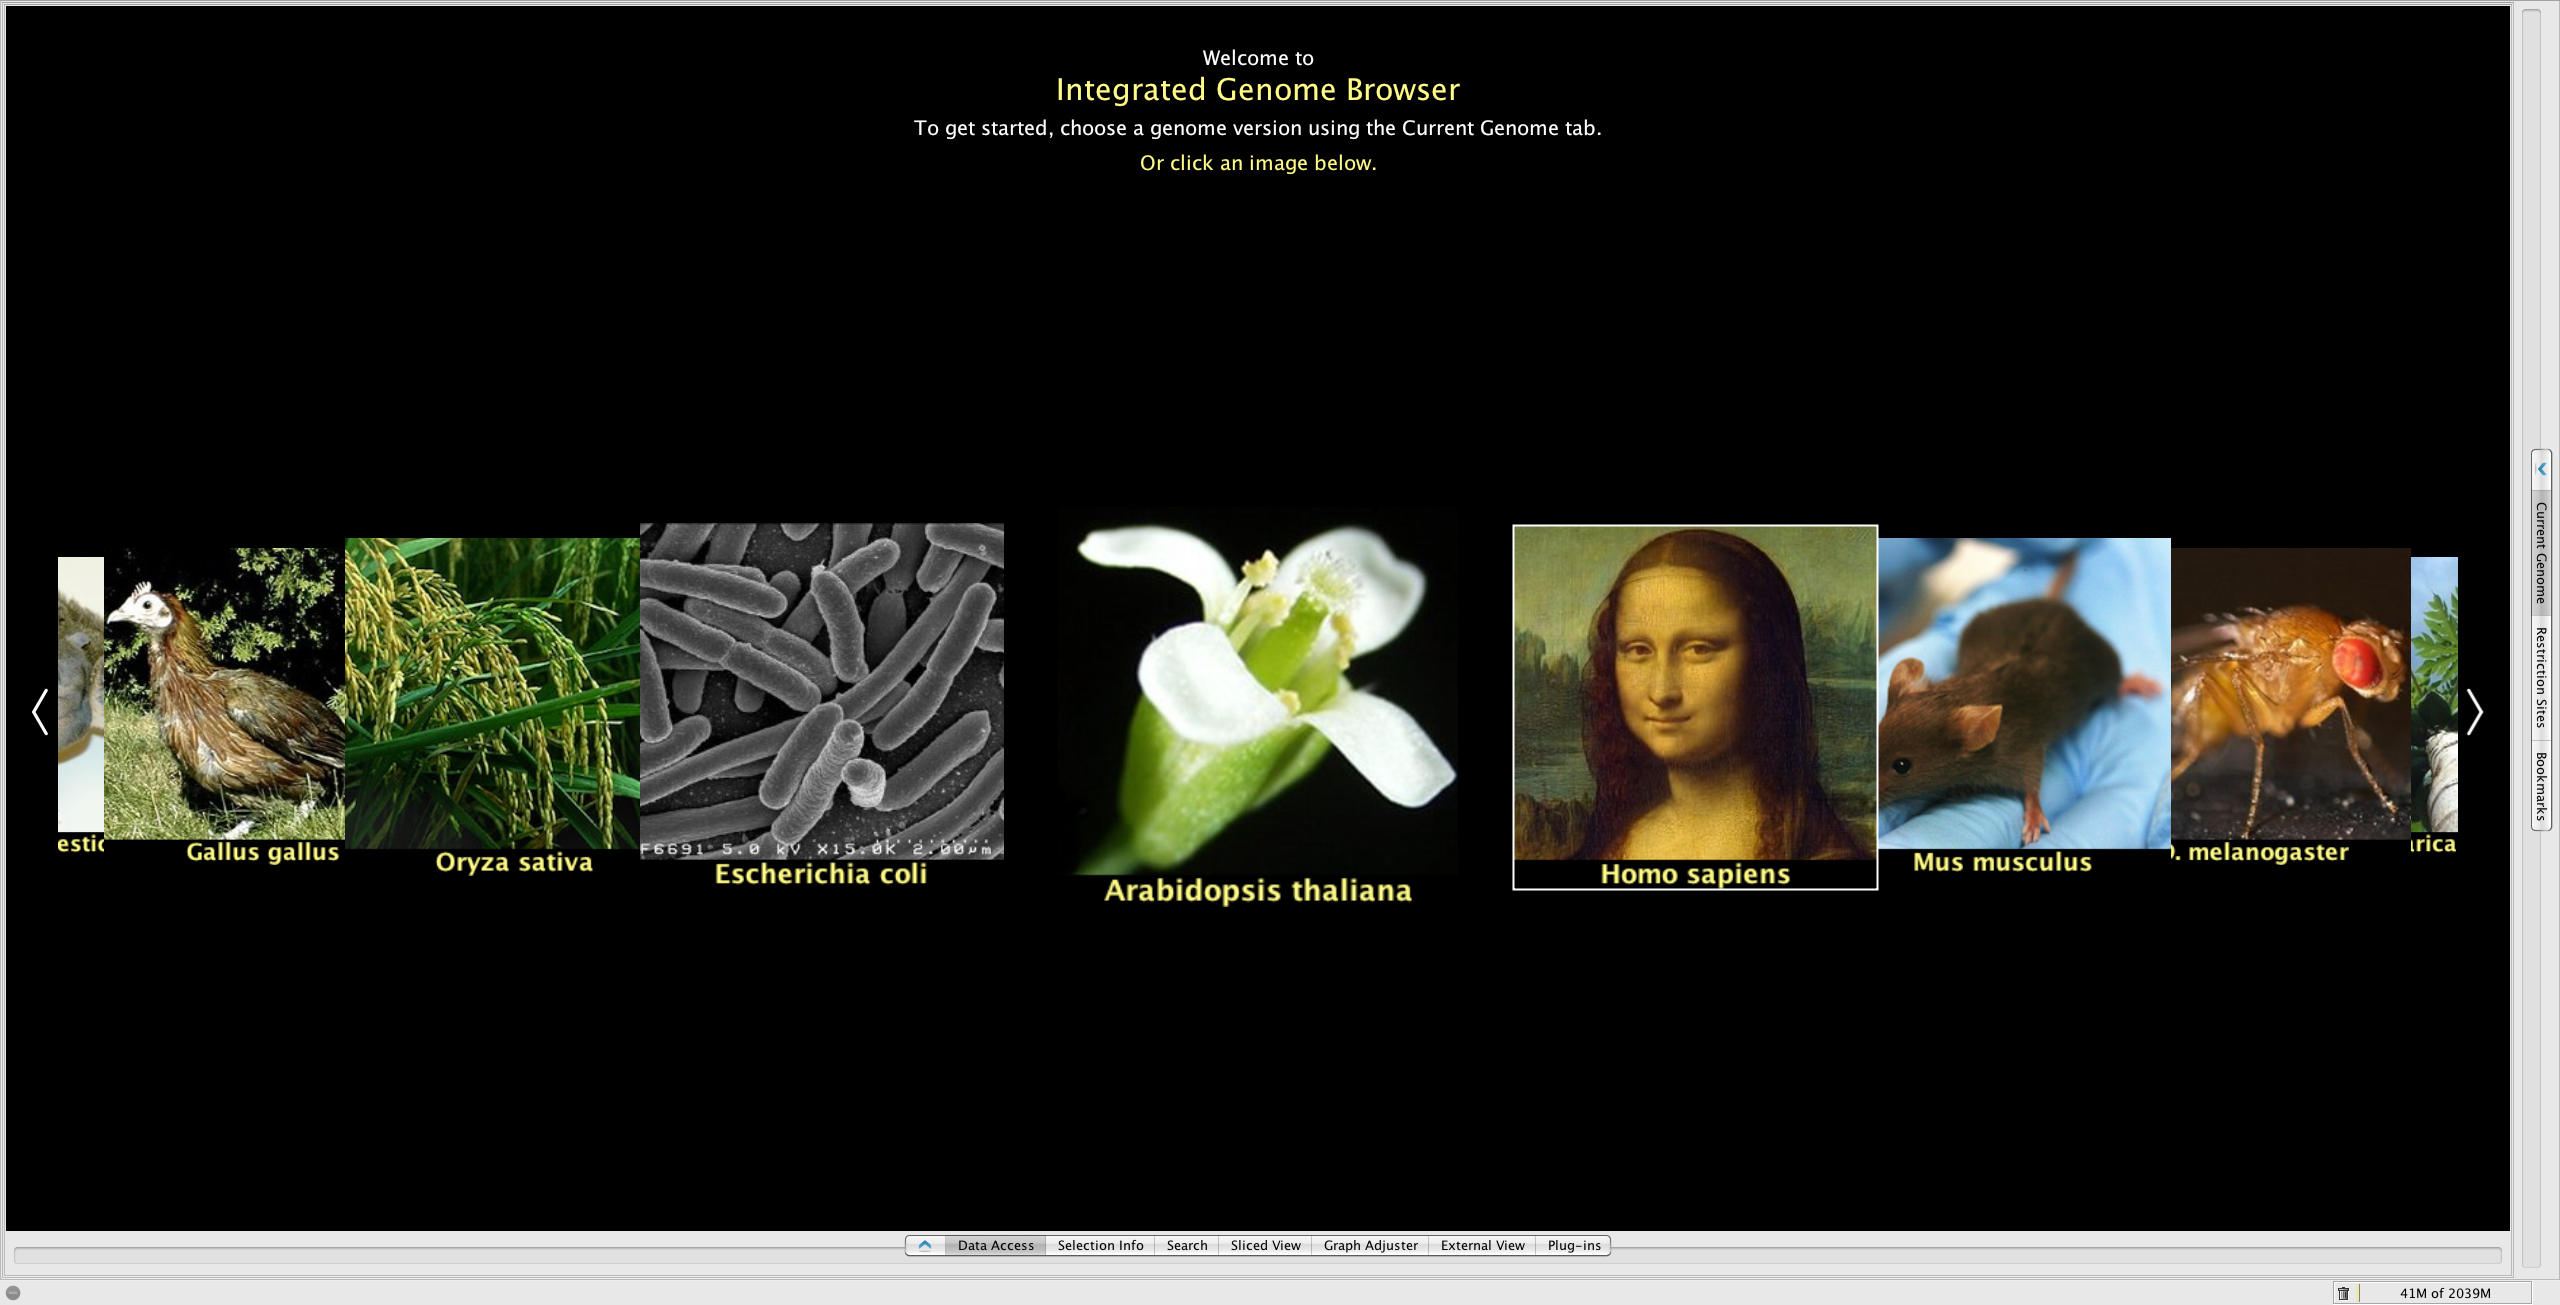Viewport: 2560px width, 1305px height.
Task: Open the Current Genome side tab
Action: point(2541,553)
